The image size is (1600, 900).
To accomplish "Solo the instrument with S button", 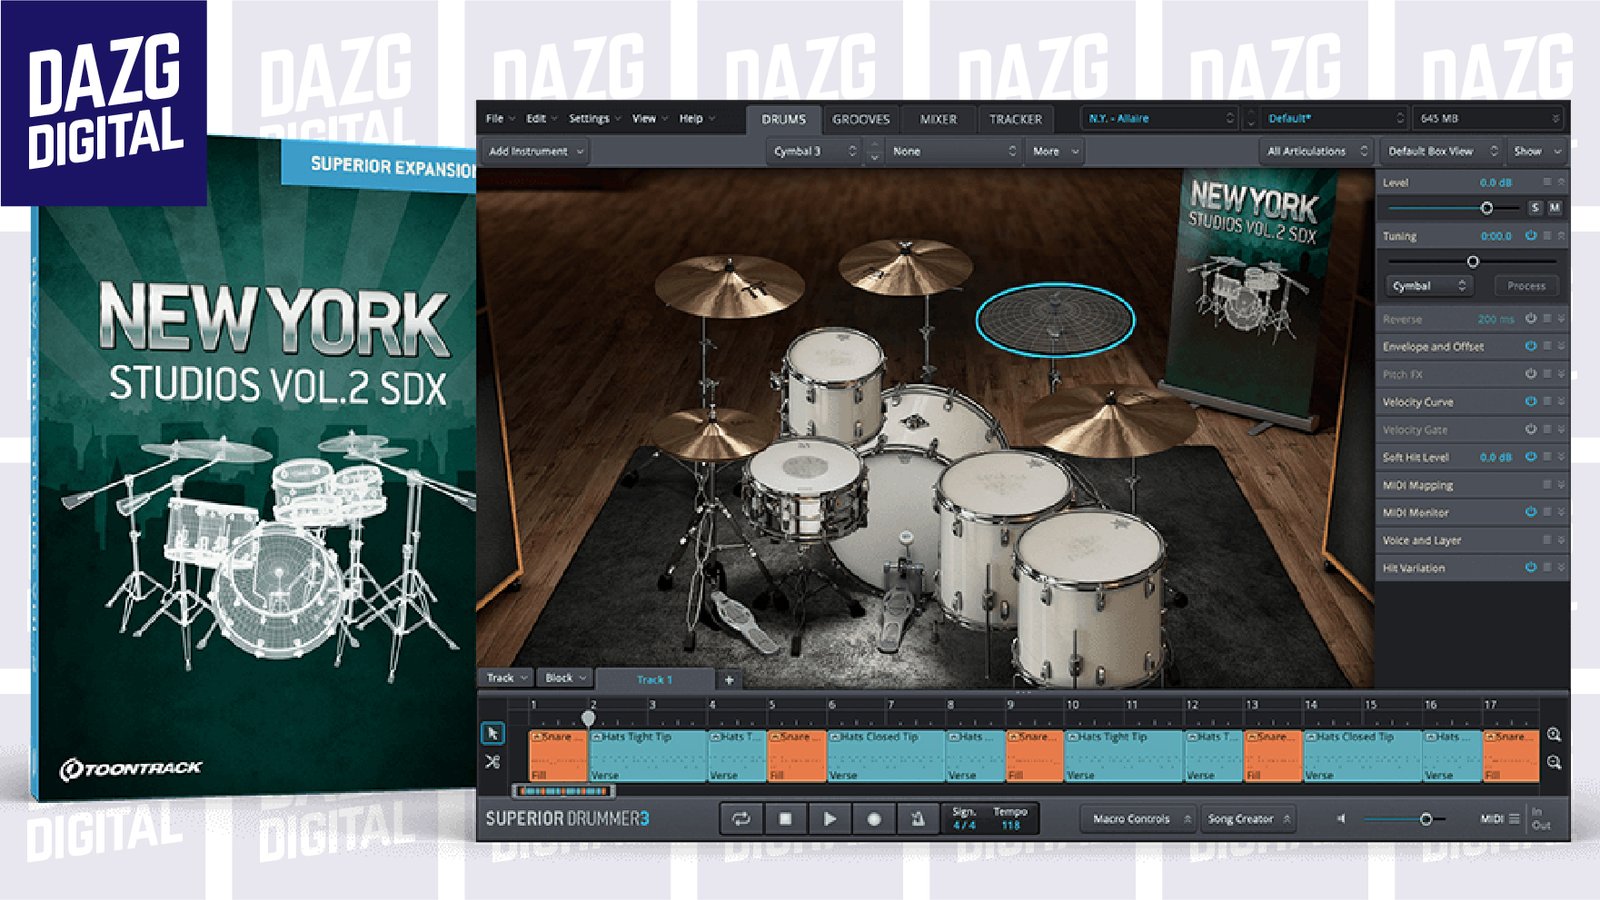I will (1535, 208).
